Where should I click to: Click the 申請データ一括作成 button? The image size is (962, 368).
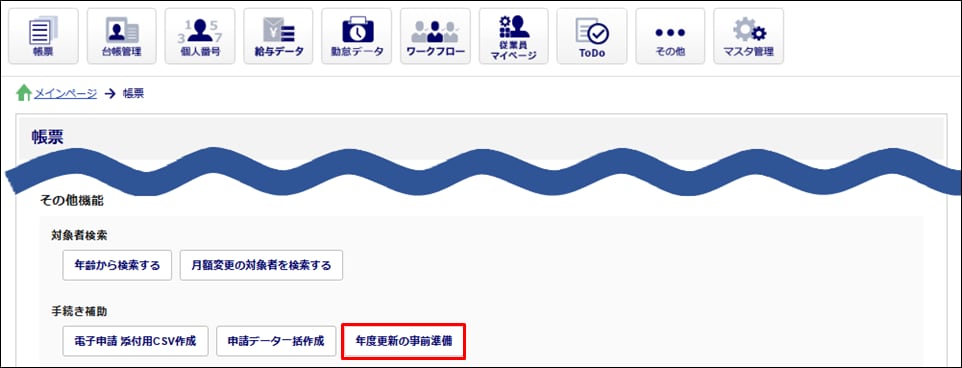[275, 341]
